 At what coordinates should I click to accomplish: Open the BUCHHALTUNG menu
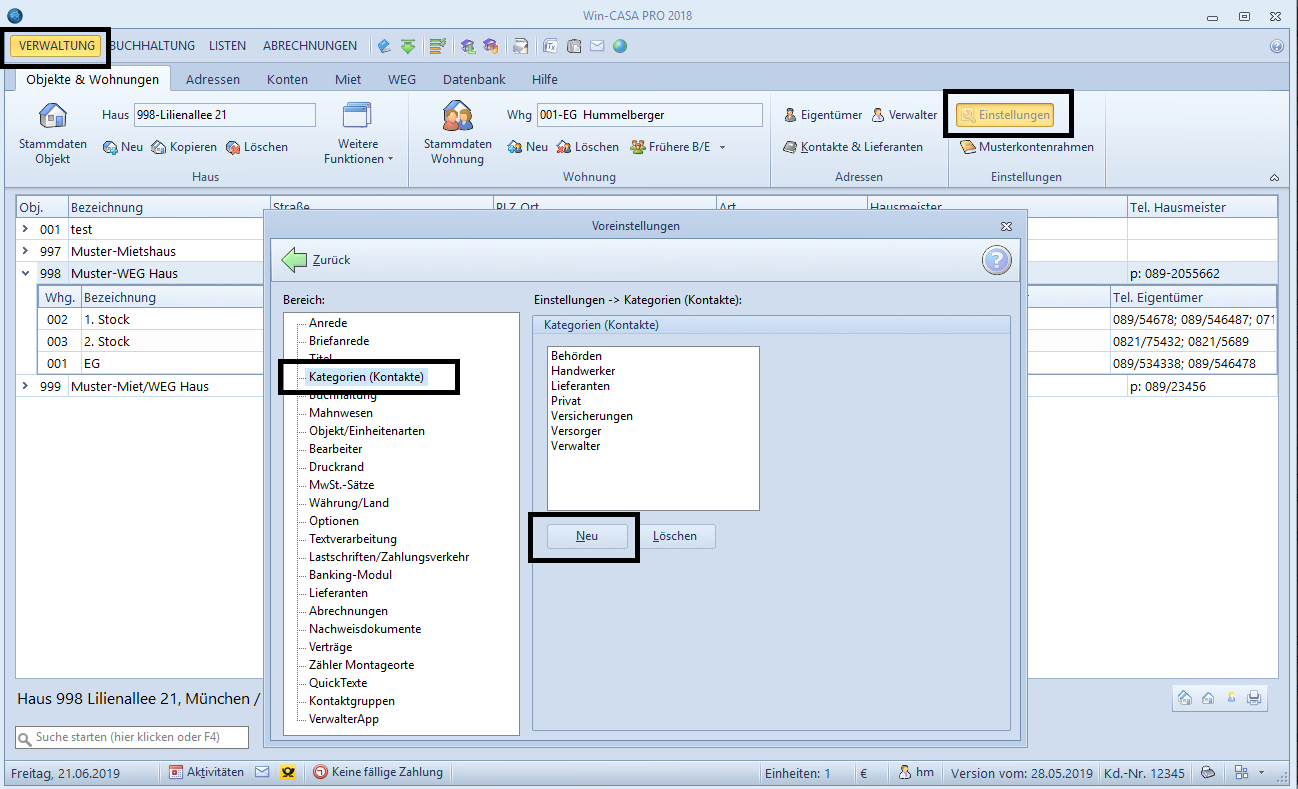152,46
